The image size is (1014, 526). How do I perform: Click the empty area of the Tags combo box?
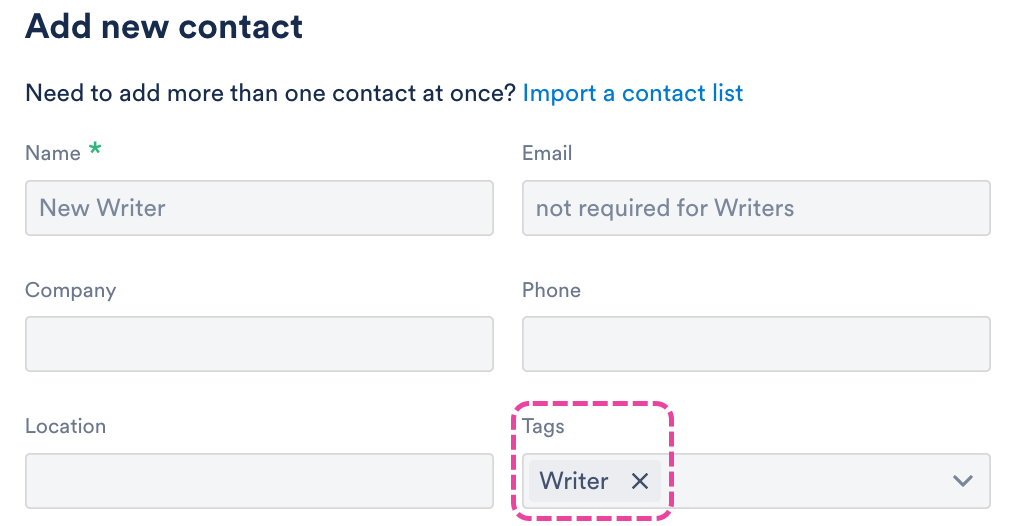(810, 481)
